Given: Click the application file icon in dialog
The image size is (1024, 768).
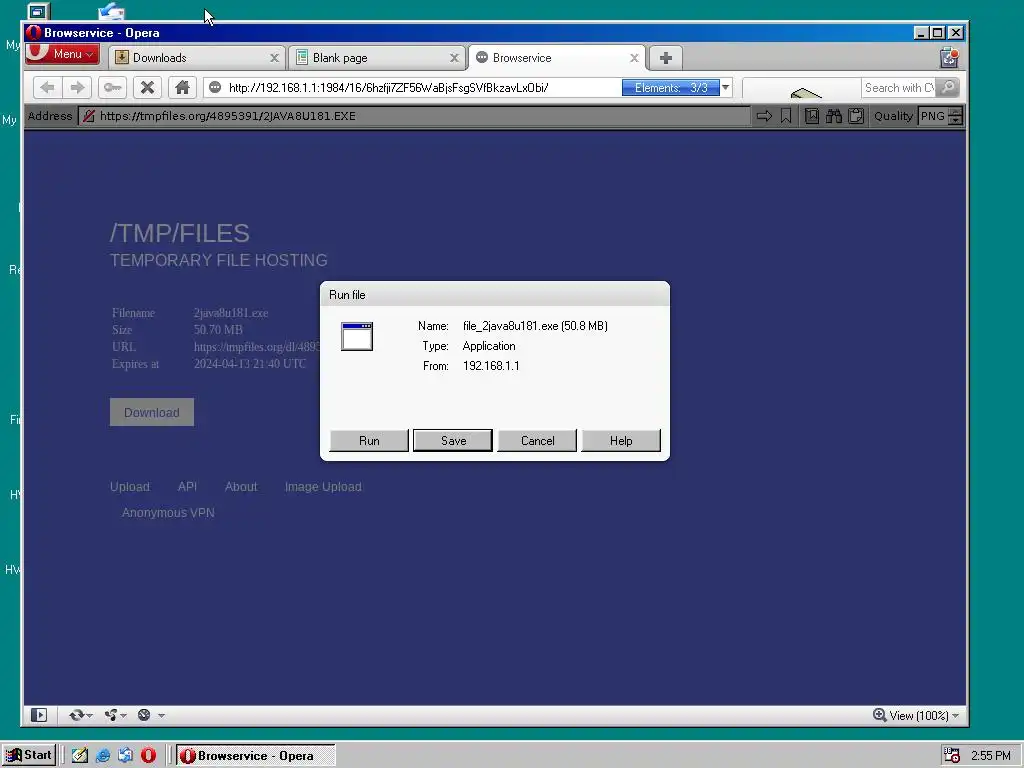Looking at the screenshot, I should (x=357, y=336).
